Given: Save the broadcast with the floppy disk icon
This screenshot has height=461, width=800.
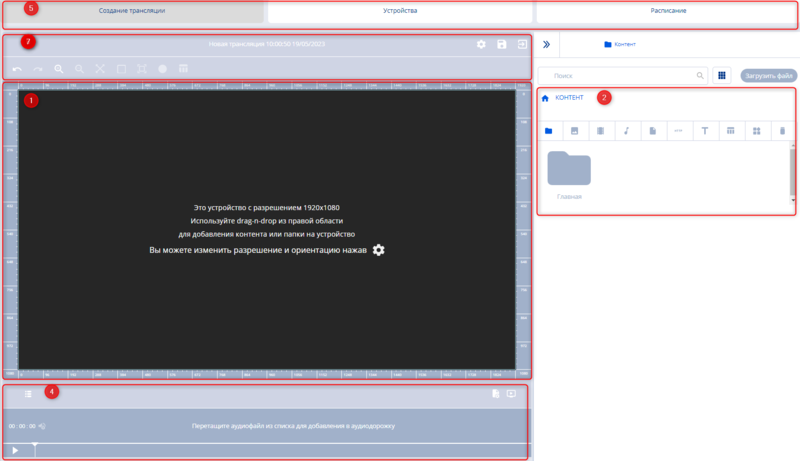Looking at the screenshot, I should (502, 45).
